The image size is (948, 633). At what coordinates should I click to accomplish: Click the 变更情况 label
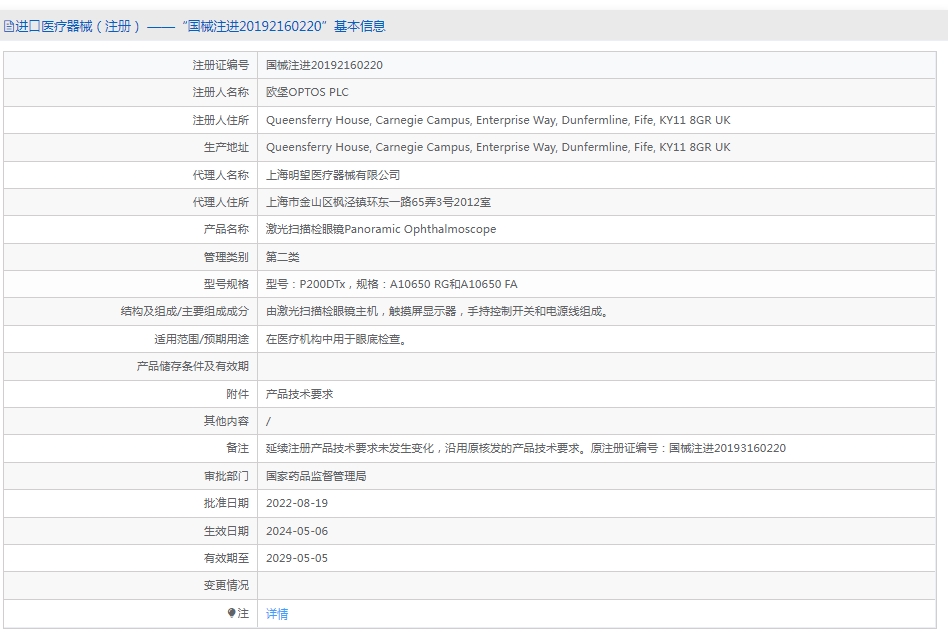click(226, 585)
